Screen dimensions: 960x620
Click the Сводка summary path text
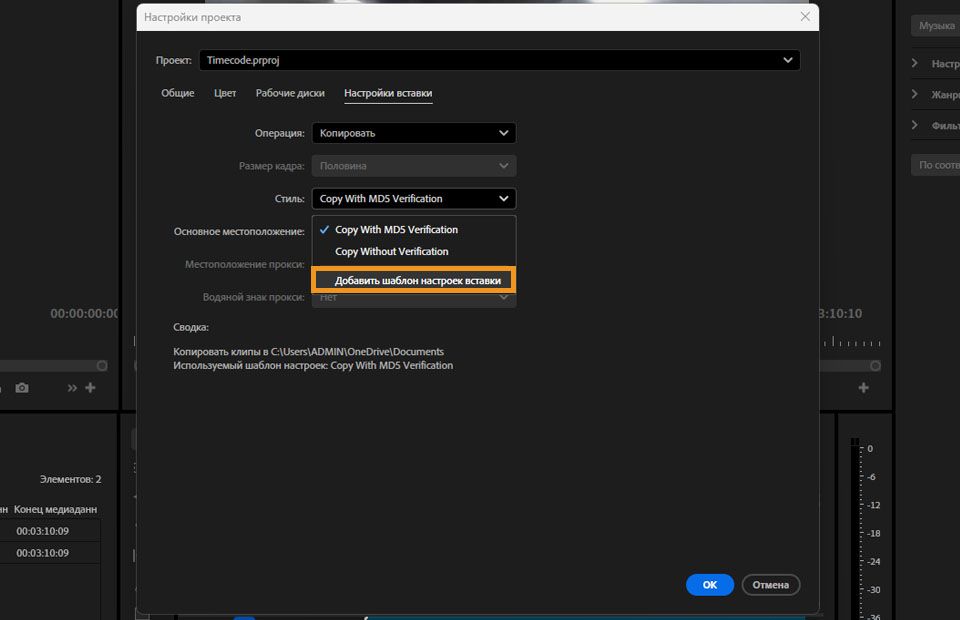point(309,352)
